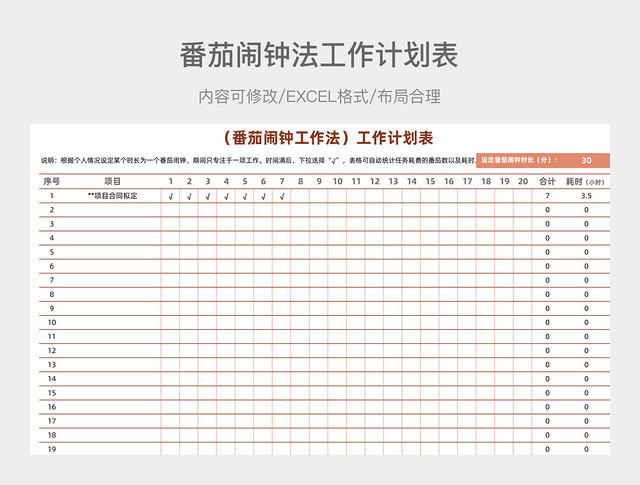Click the total value 7 in row 1
Screen dimensions: 640x485
(547, 196)
